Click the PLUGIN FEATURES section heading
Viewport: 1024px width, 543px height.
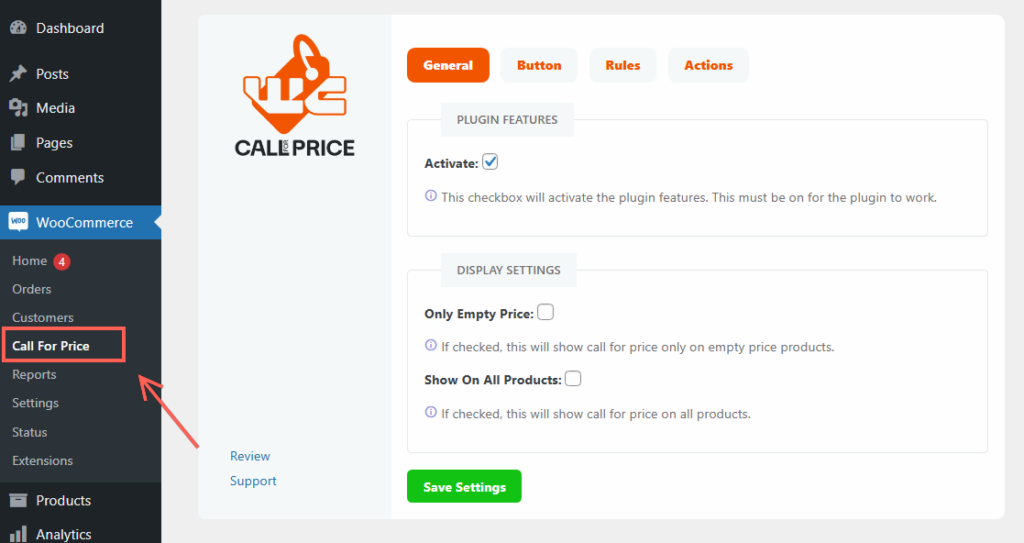507,120
